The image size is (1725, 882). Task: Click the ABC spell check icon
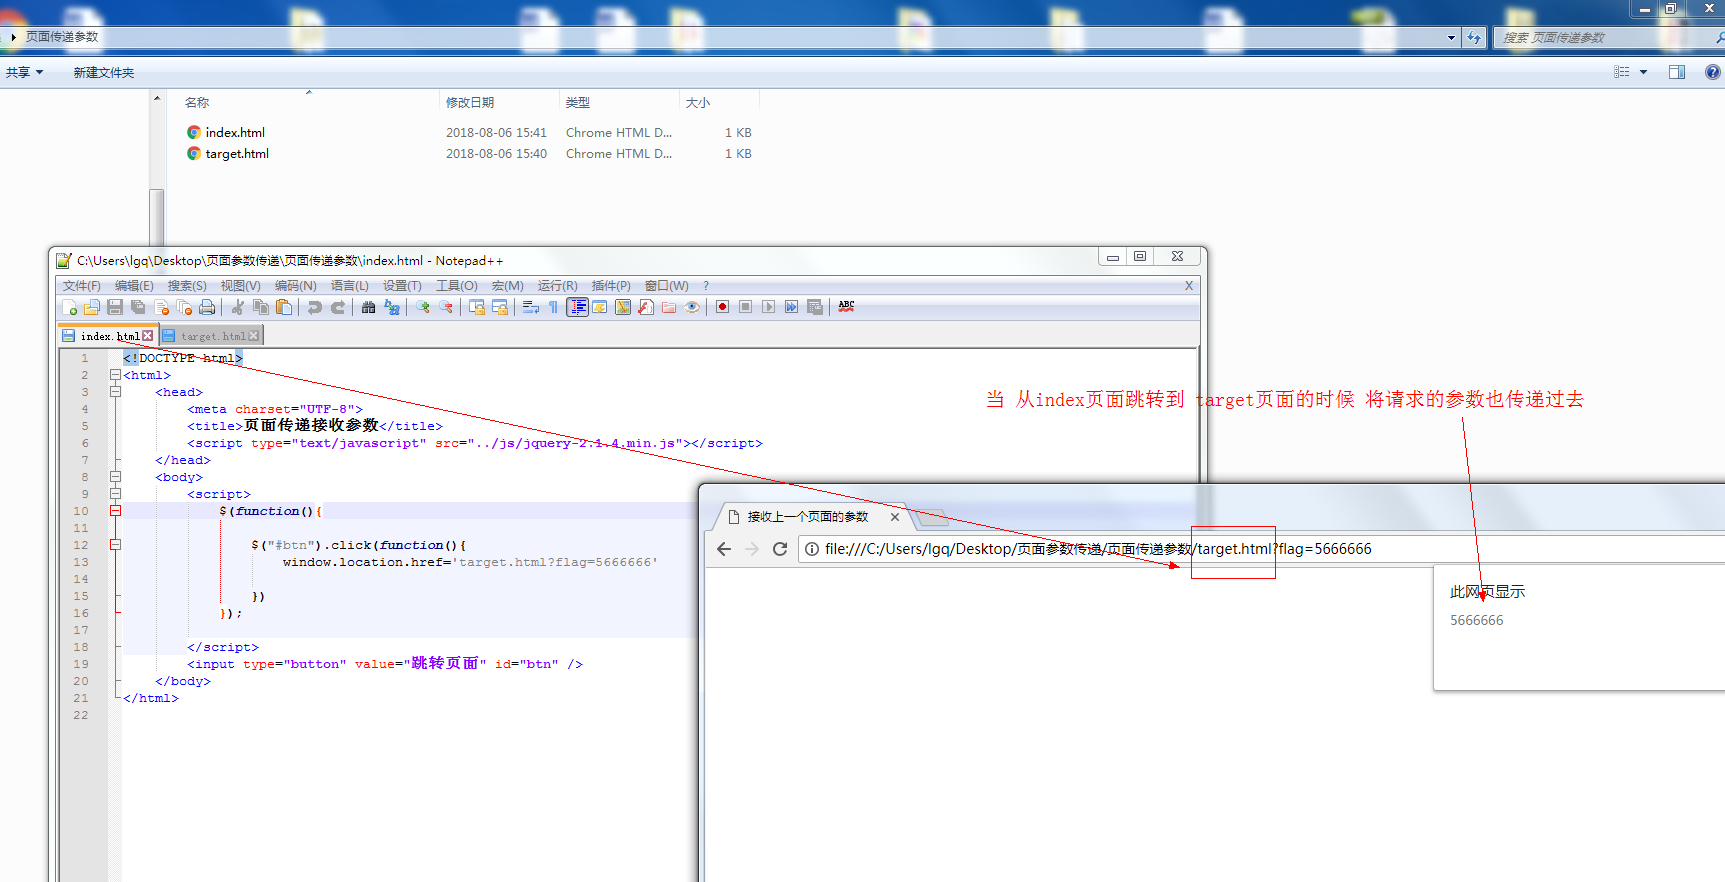(846, 307)
